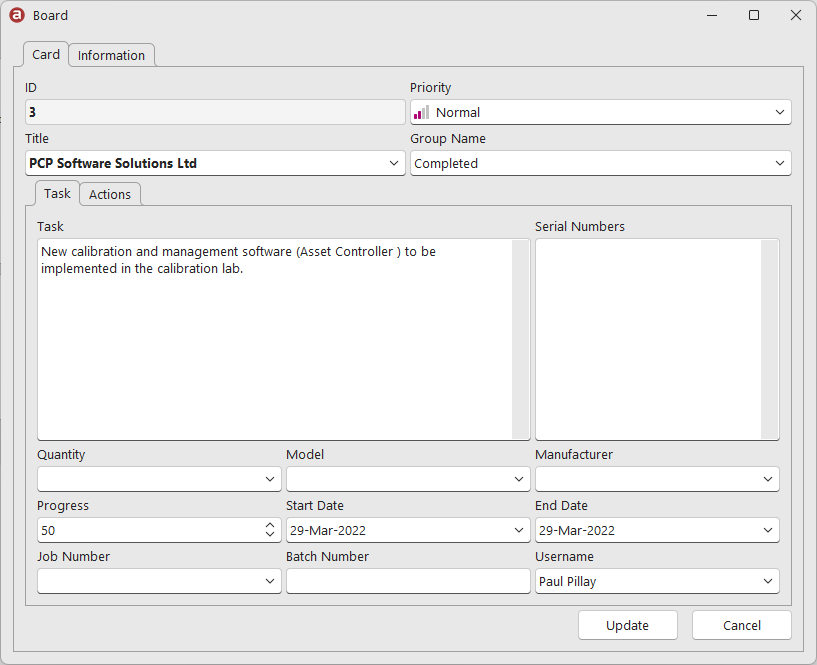
Task: Open the Manufacturer dropdown
Action: [768, 479]
